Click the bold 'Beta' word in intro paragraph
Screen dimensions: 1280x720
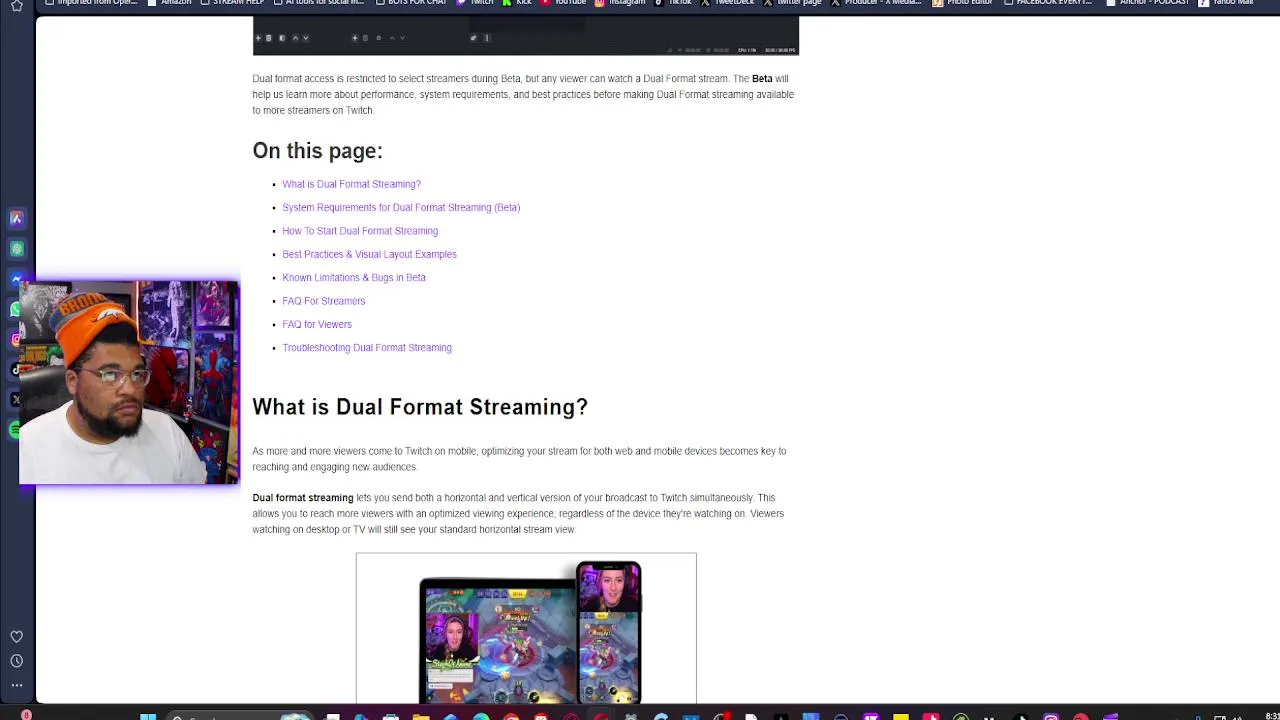[762, 78]
